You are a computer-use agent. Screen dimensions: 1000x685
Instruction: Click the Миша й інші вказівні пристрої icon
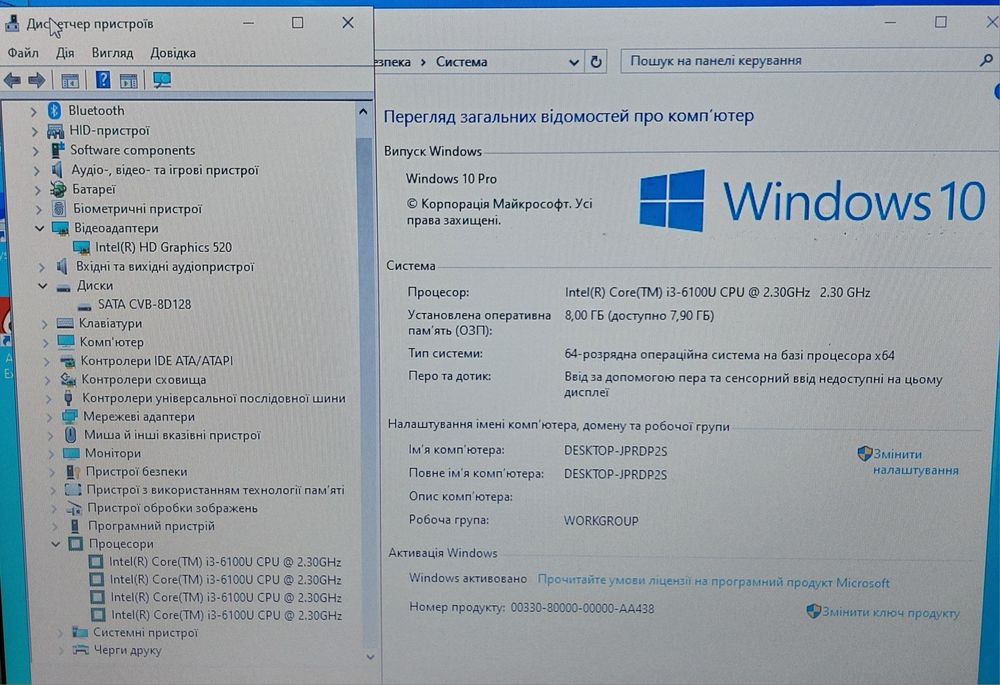pos(70,435)
